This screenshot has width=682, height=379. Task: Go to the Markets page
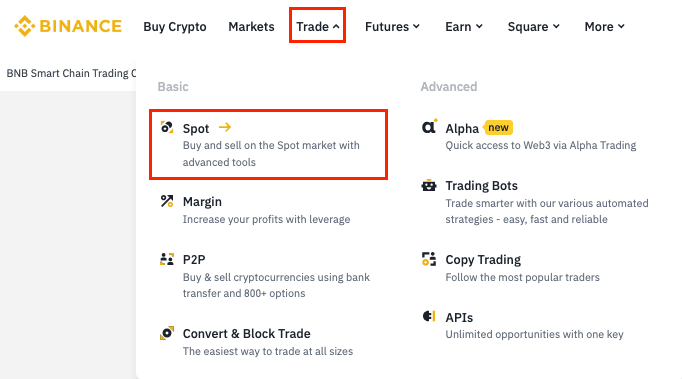251,27
